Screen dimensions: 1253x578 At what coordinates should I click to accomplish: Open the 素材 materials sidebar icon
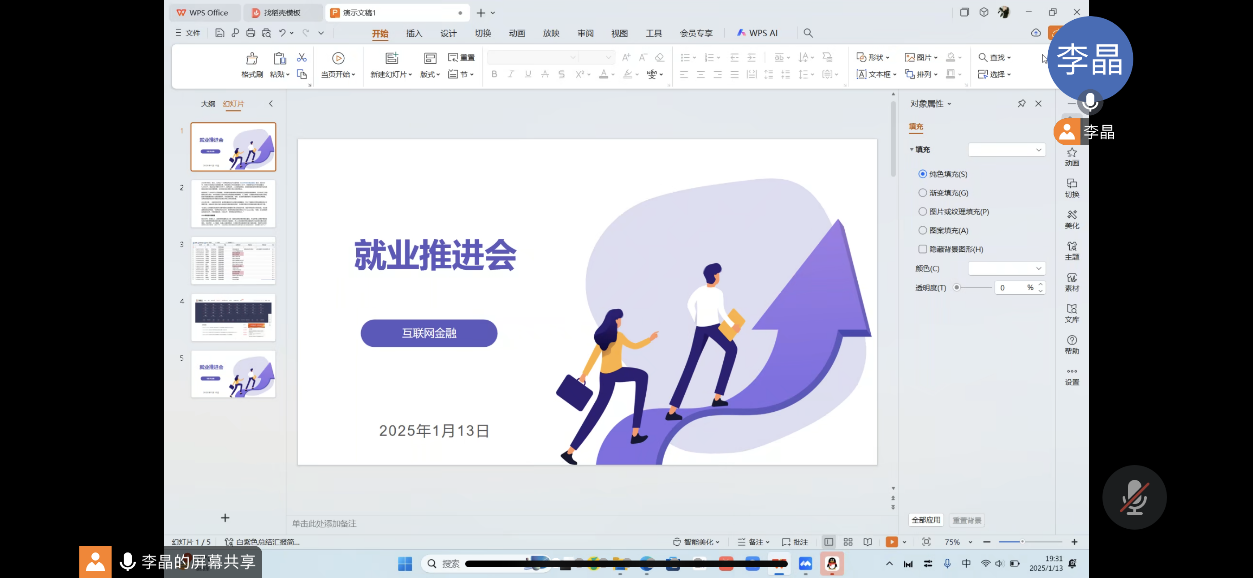tap(1072, 282)
